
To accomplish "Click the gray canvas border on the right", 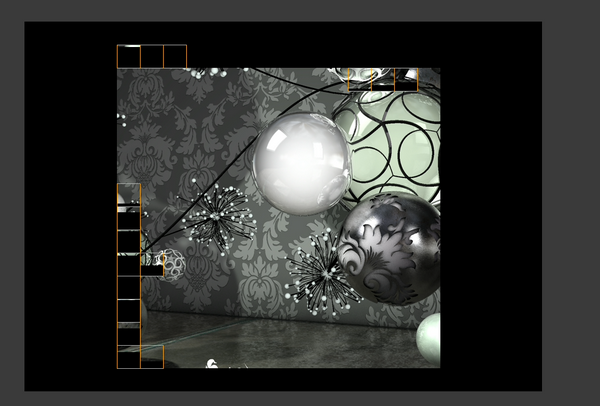I will click(x=570, y=200).
